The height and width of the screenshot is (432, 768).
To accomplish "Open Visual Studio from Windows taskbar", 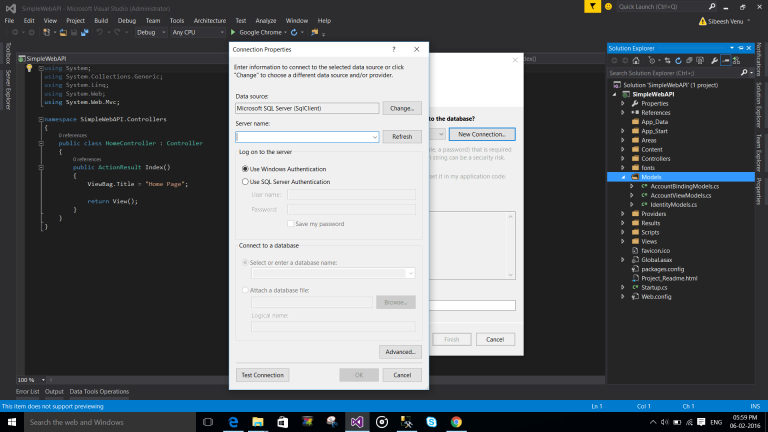I will coord(358,422).
